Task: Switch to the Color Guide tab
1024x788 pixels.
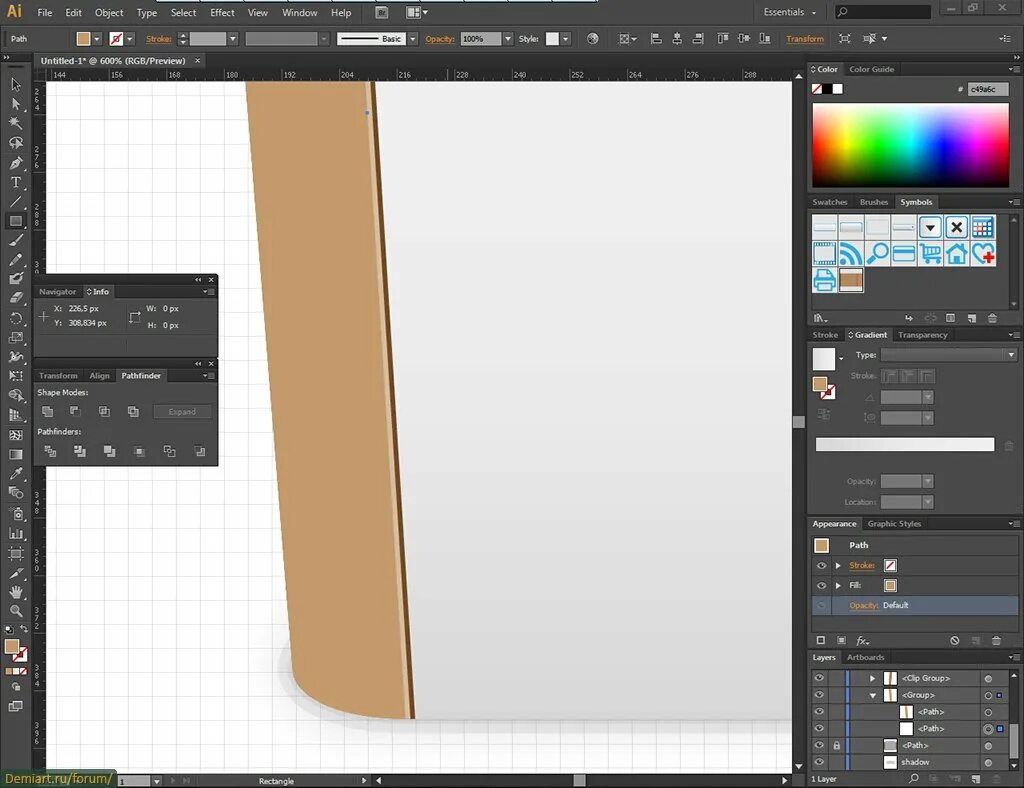Action: (x=871, y=69)
